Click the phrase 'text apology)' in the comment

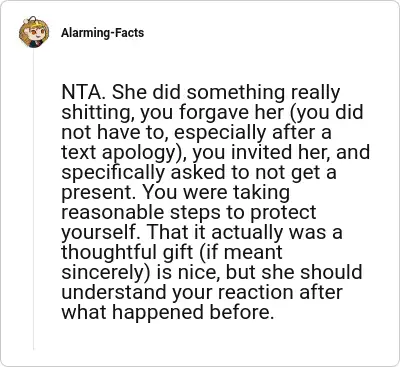[x=124, y=153]
